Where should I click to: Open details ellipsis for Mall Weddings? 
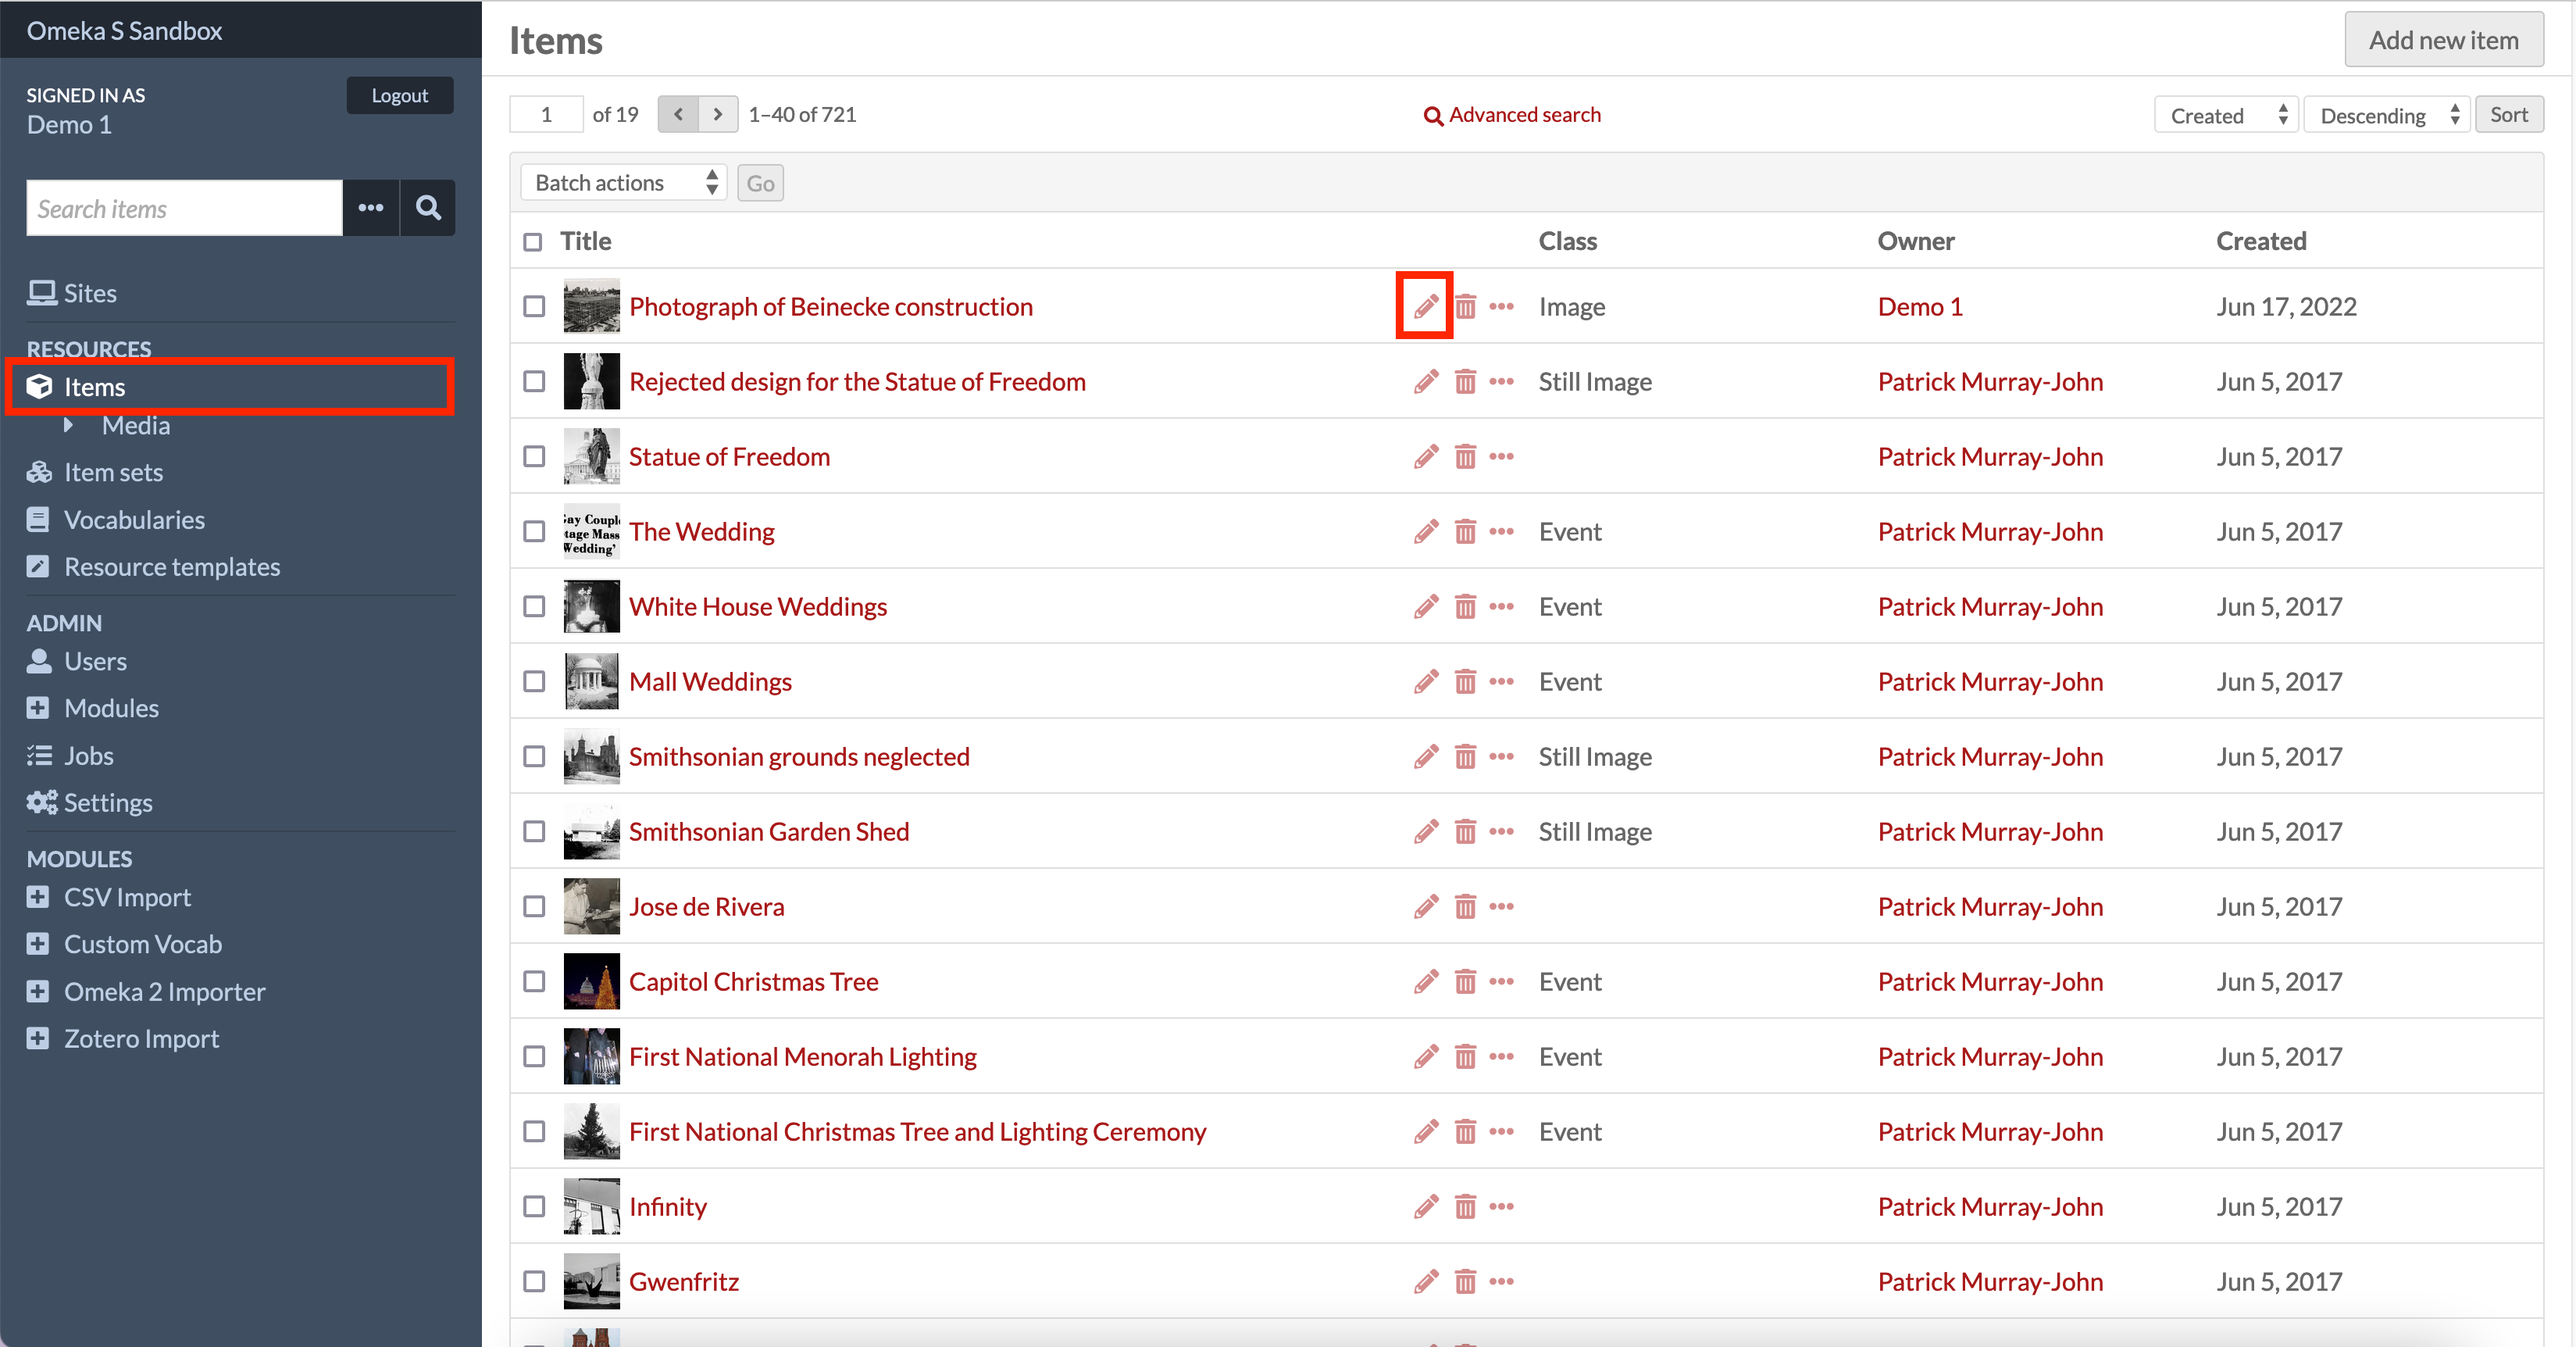[x=1501, y=681]
